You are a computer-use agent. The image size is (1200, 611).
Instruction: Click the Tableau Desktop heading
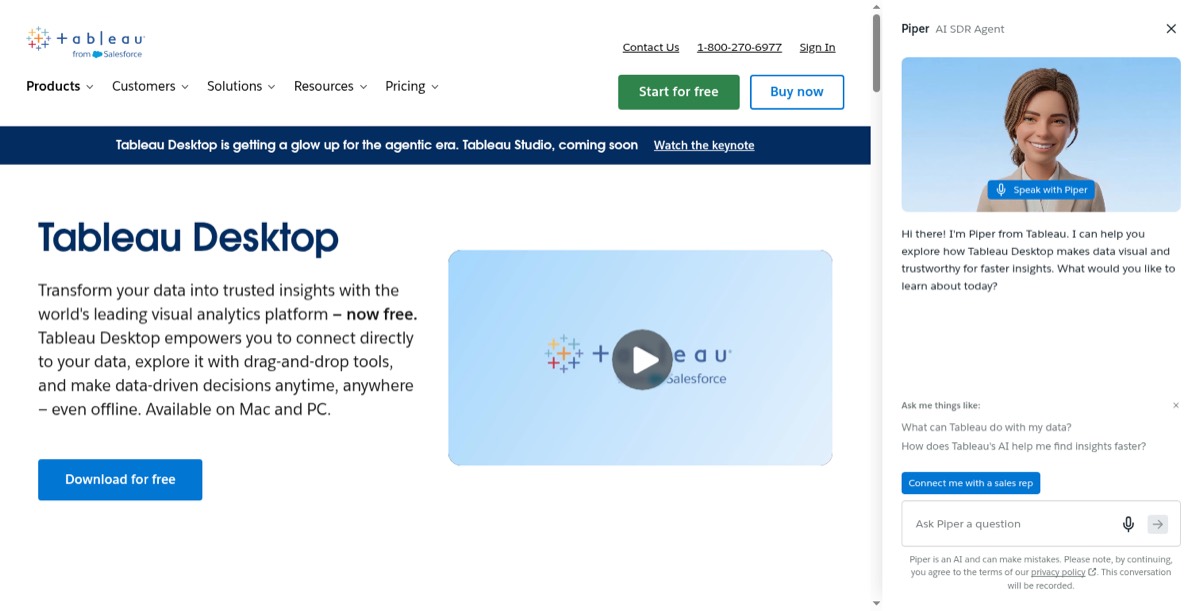(188, 238)
